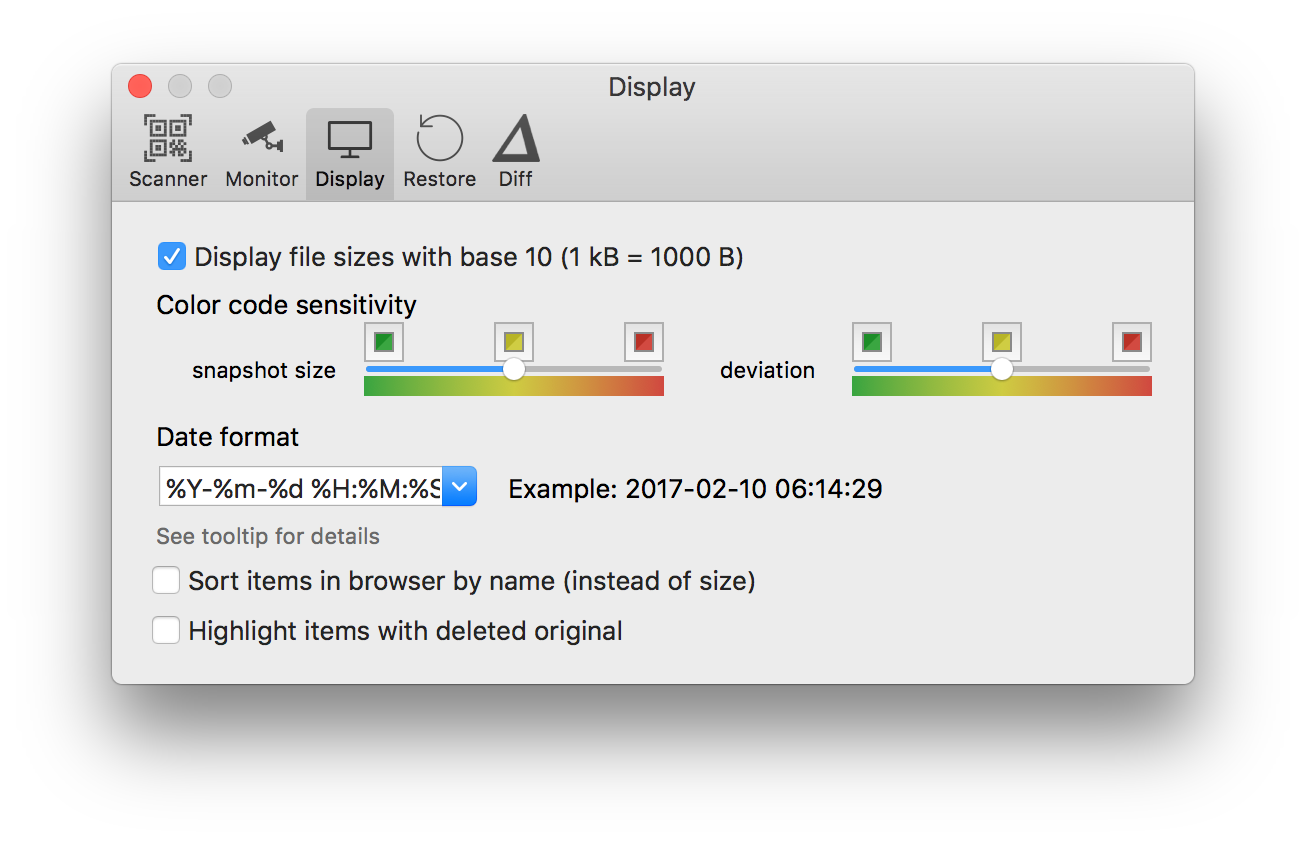This screenshot has width=1304, height=844.
Task: Pick the green swatch for deviation
Action: (872, 342)
